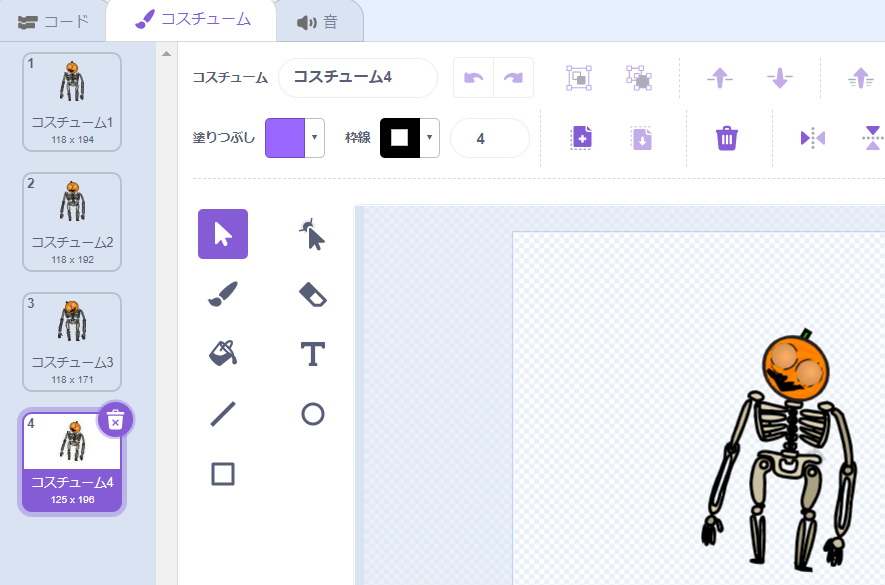Click the costume list scroll-up arrow

pos(167,54)
